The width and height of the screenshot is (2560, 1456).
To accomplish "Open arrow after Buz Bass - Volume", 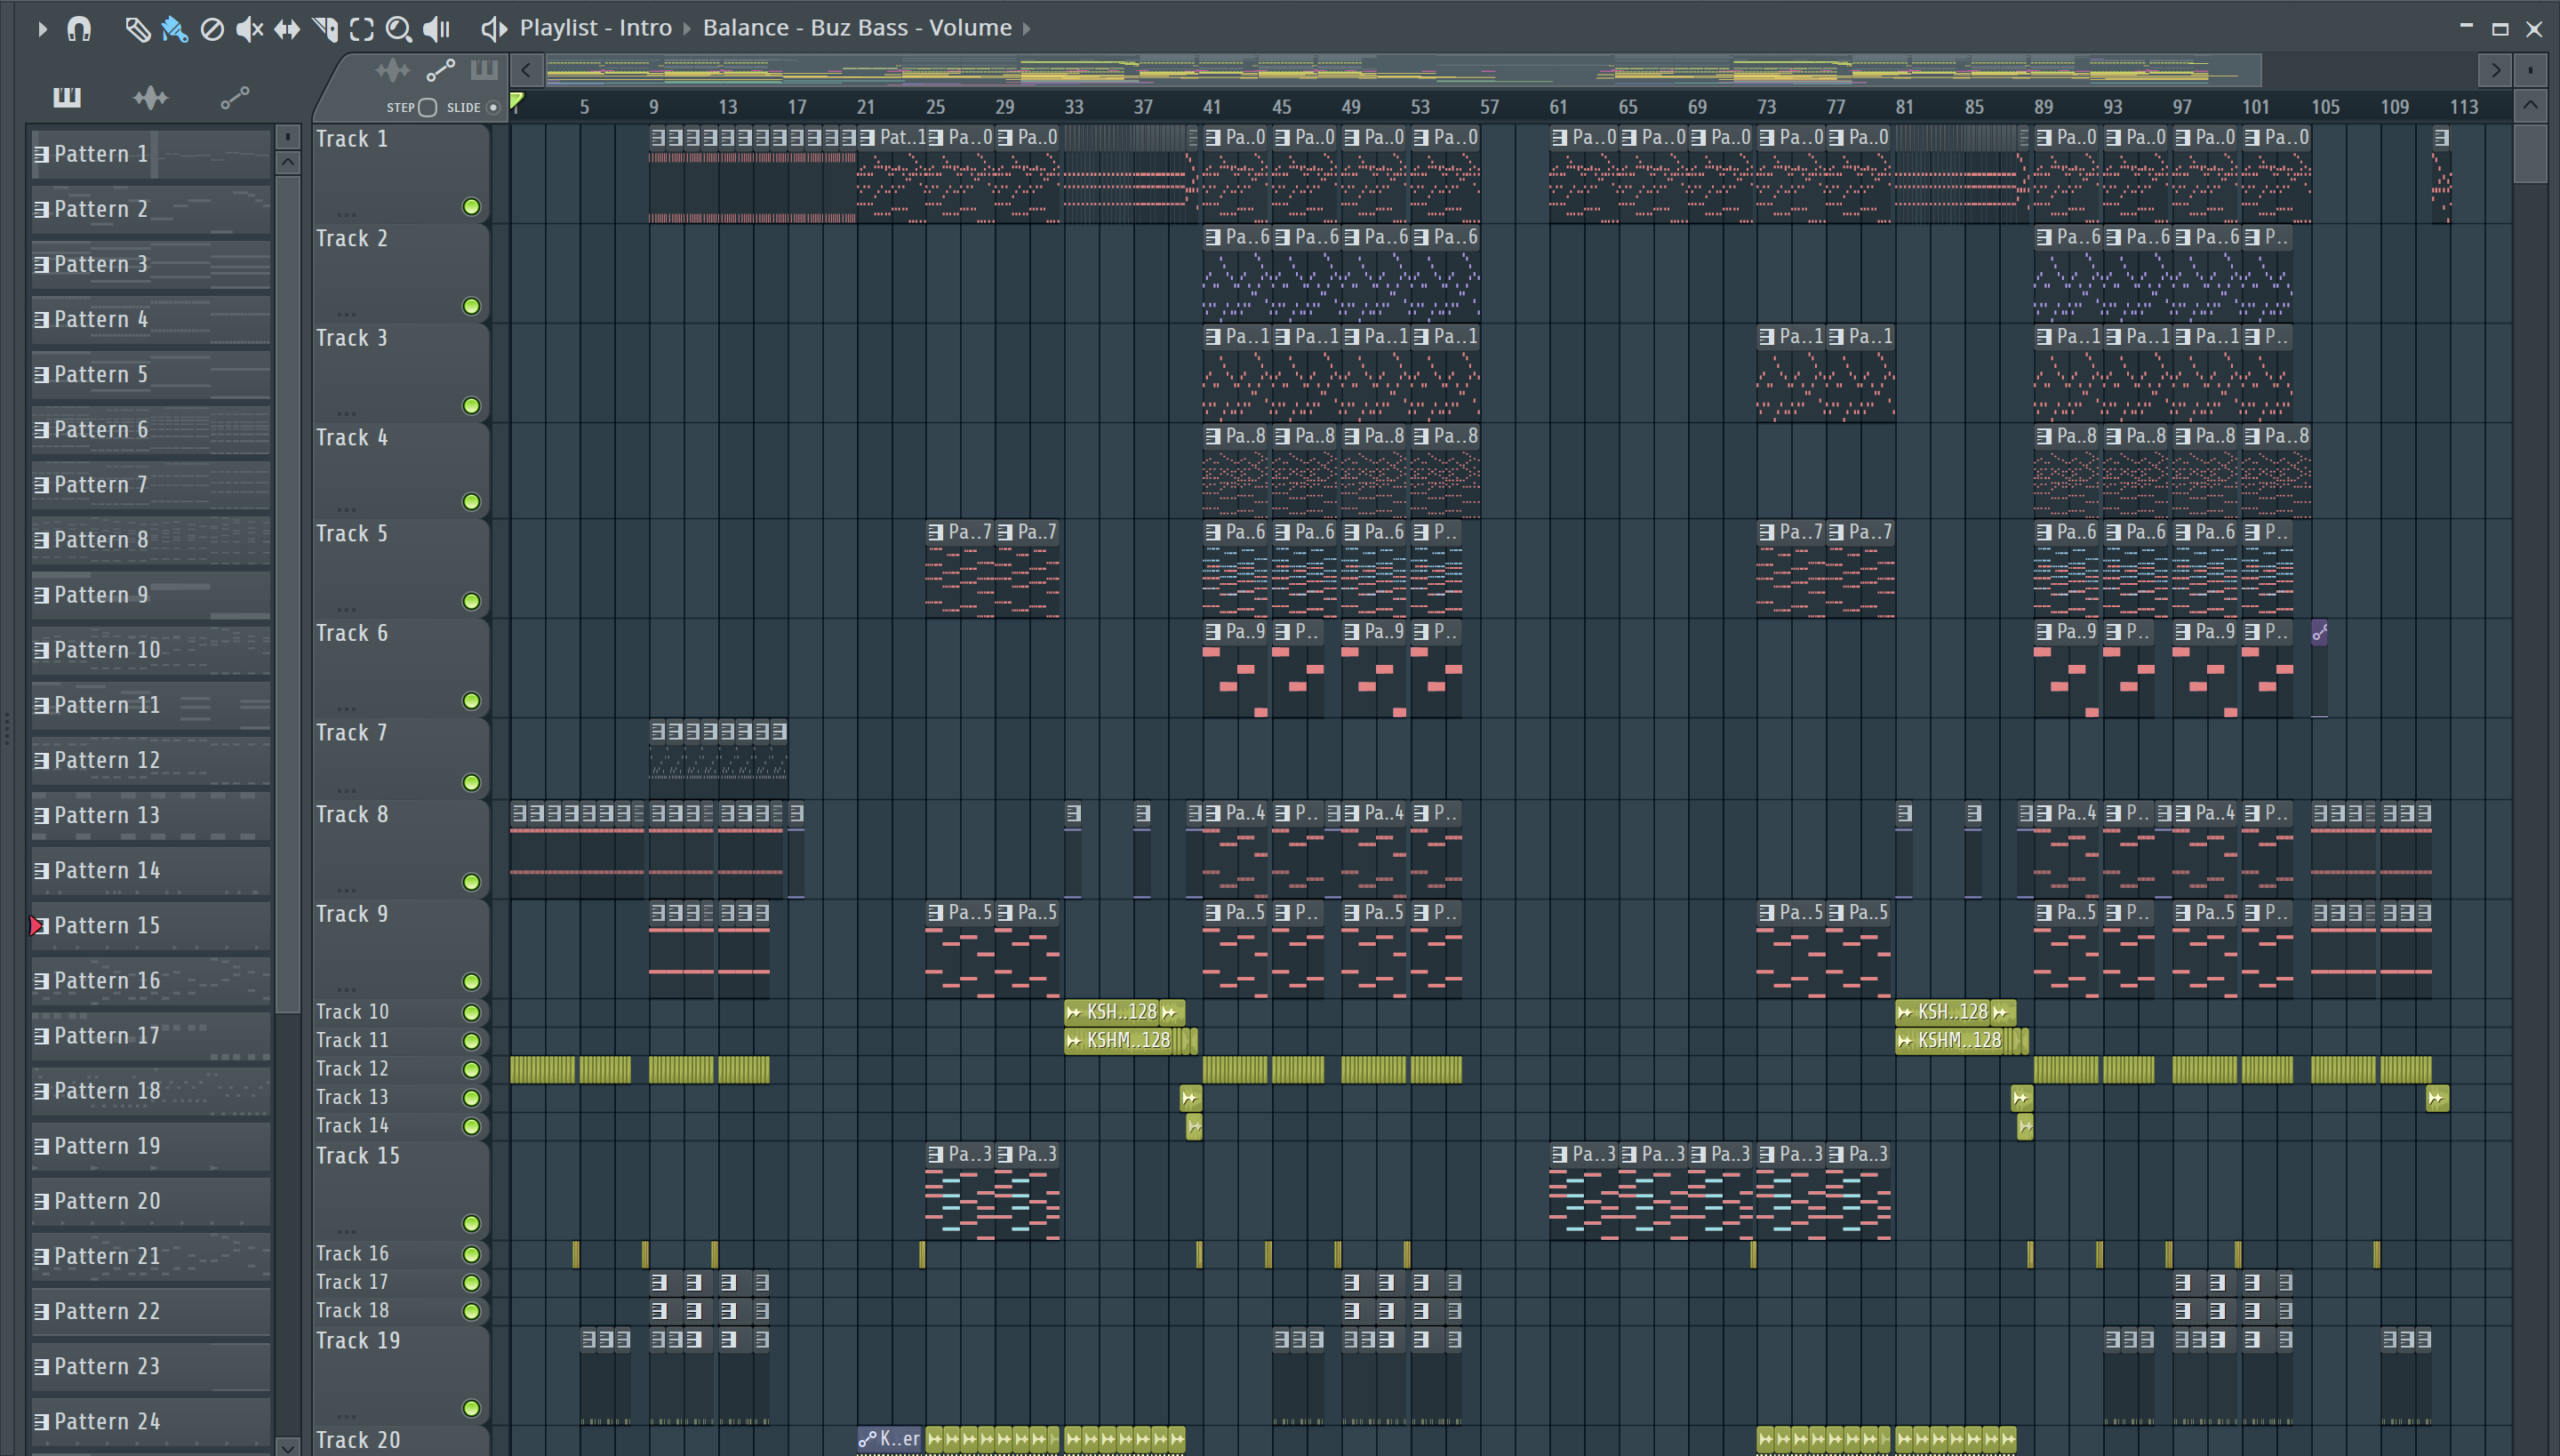I will pos(1026,29).
